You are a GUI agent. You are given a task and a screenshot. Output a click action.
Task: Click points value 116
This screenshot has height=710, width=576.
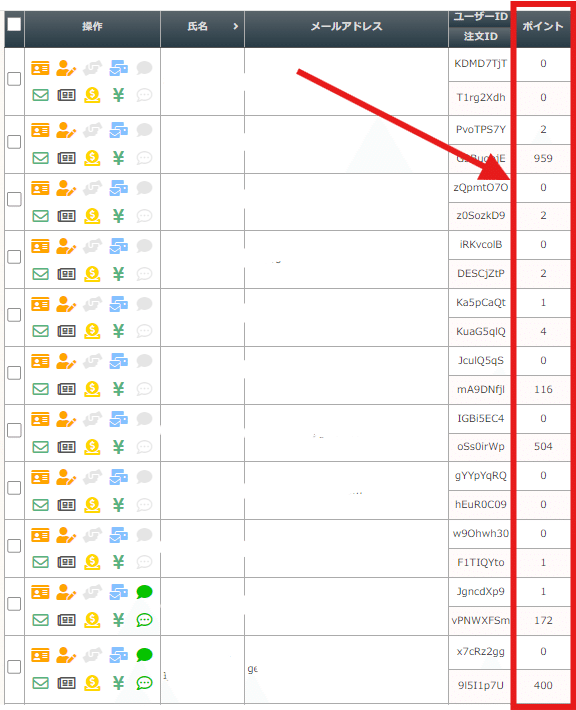point(543,389)
